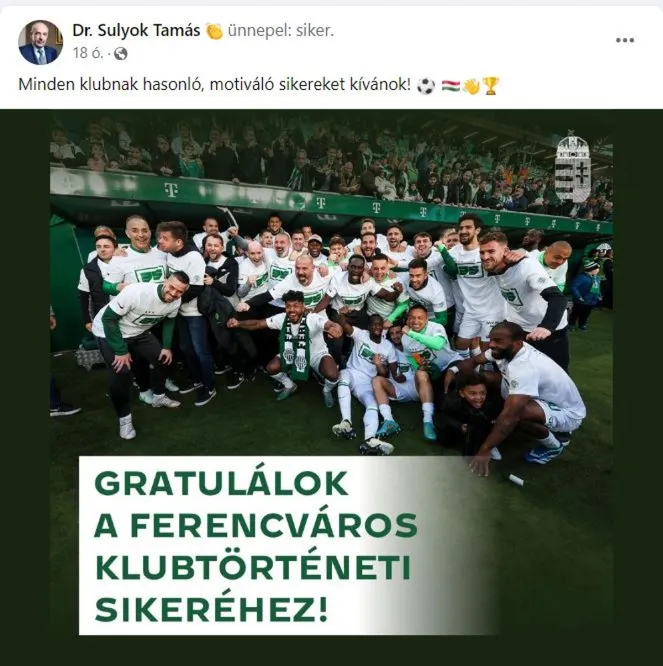The height and width of the screenshot is (666, 663).
Task: Click the Dr. Sulyok Tamás name link
Action: point(136,31)
